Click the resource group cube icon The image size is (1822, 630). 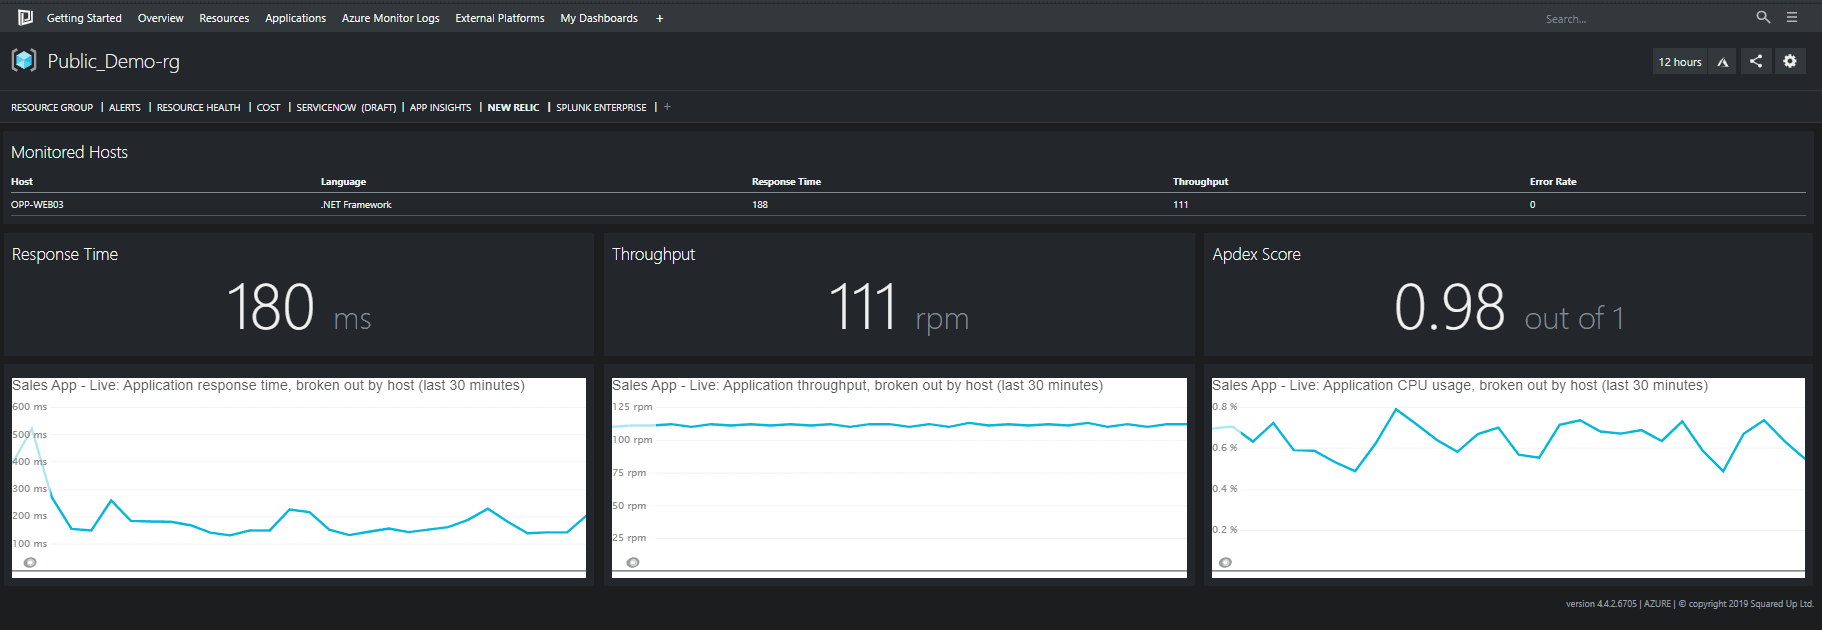[24, 61]
